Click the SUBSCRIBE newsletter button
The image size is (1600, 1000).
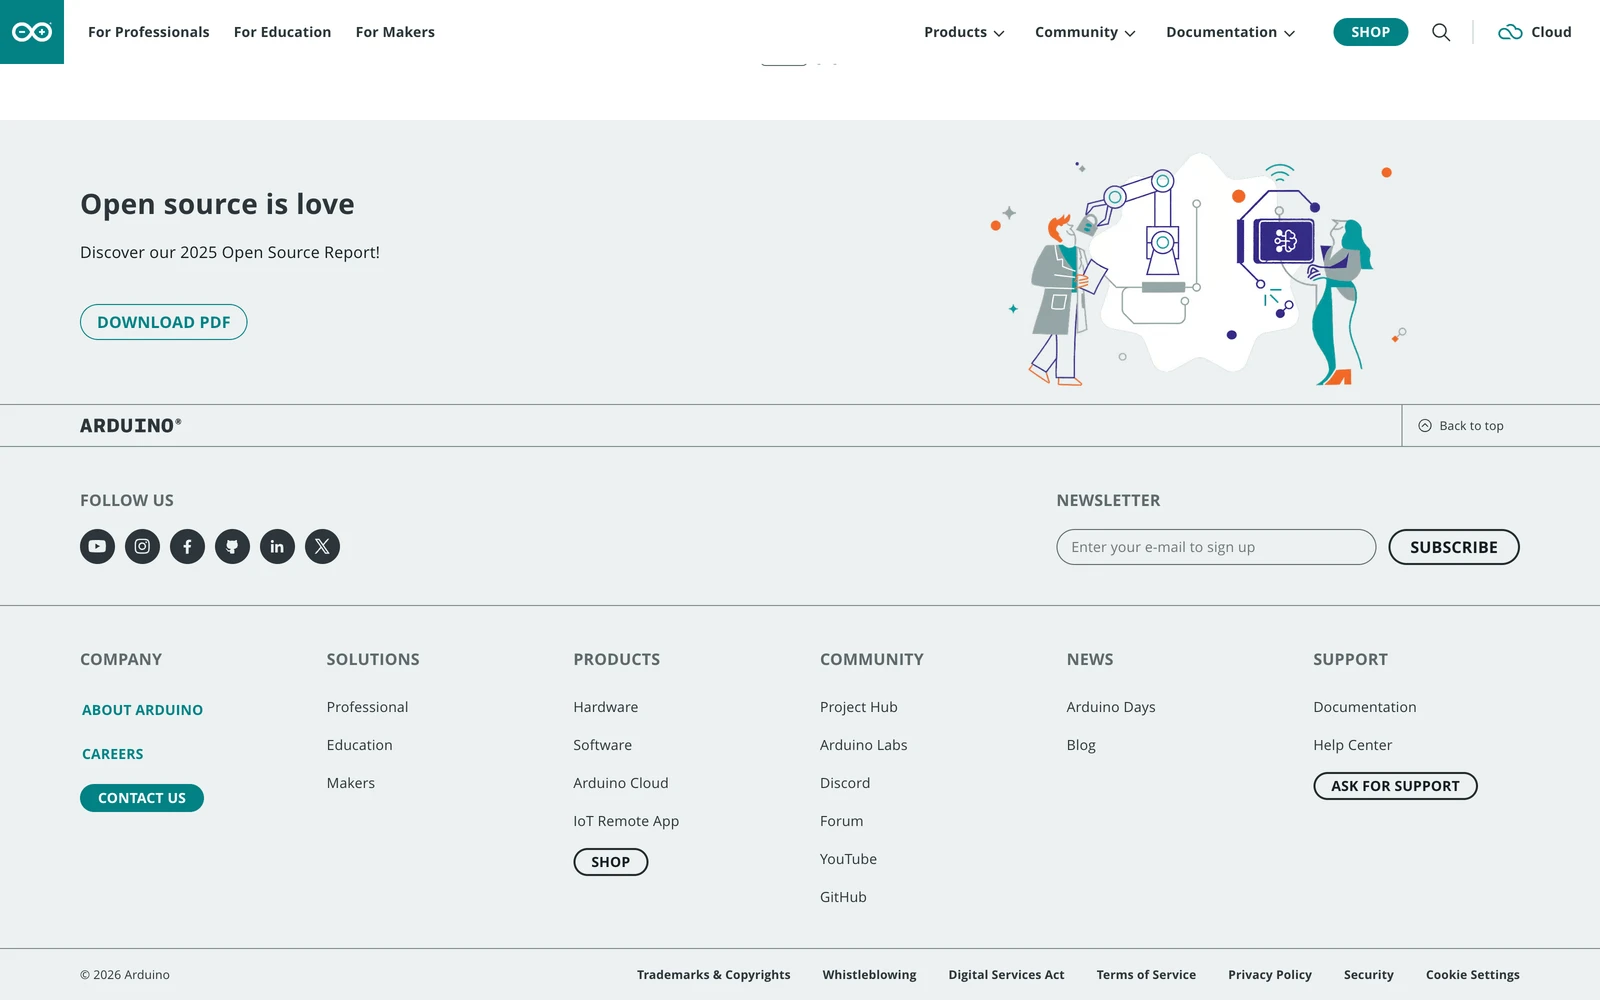pos(1454,547)
